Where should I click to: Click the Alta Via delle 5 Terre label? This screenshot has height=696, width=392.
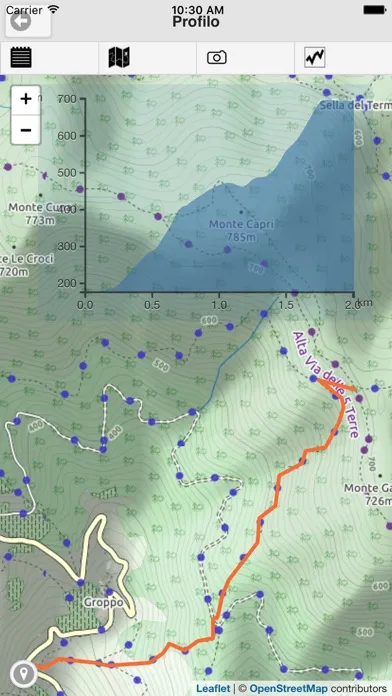pyautogui.click(x=326, y=384)
